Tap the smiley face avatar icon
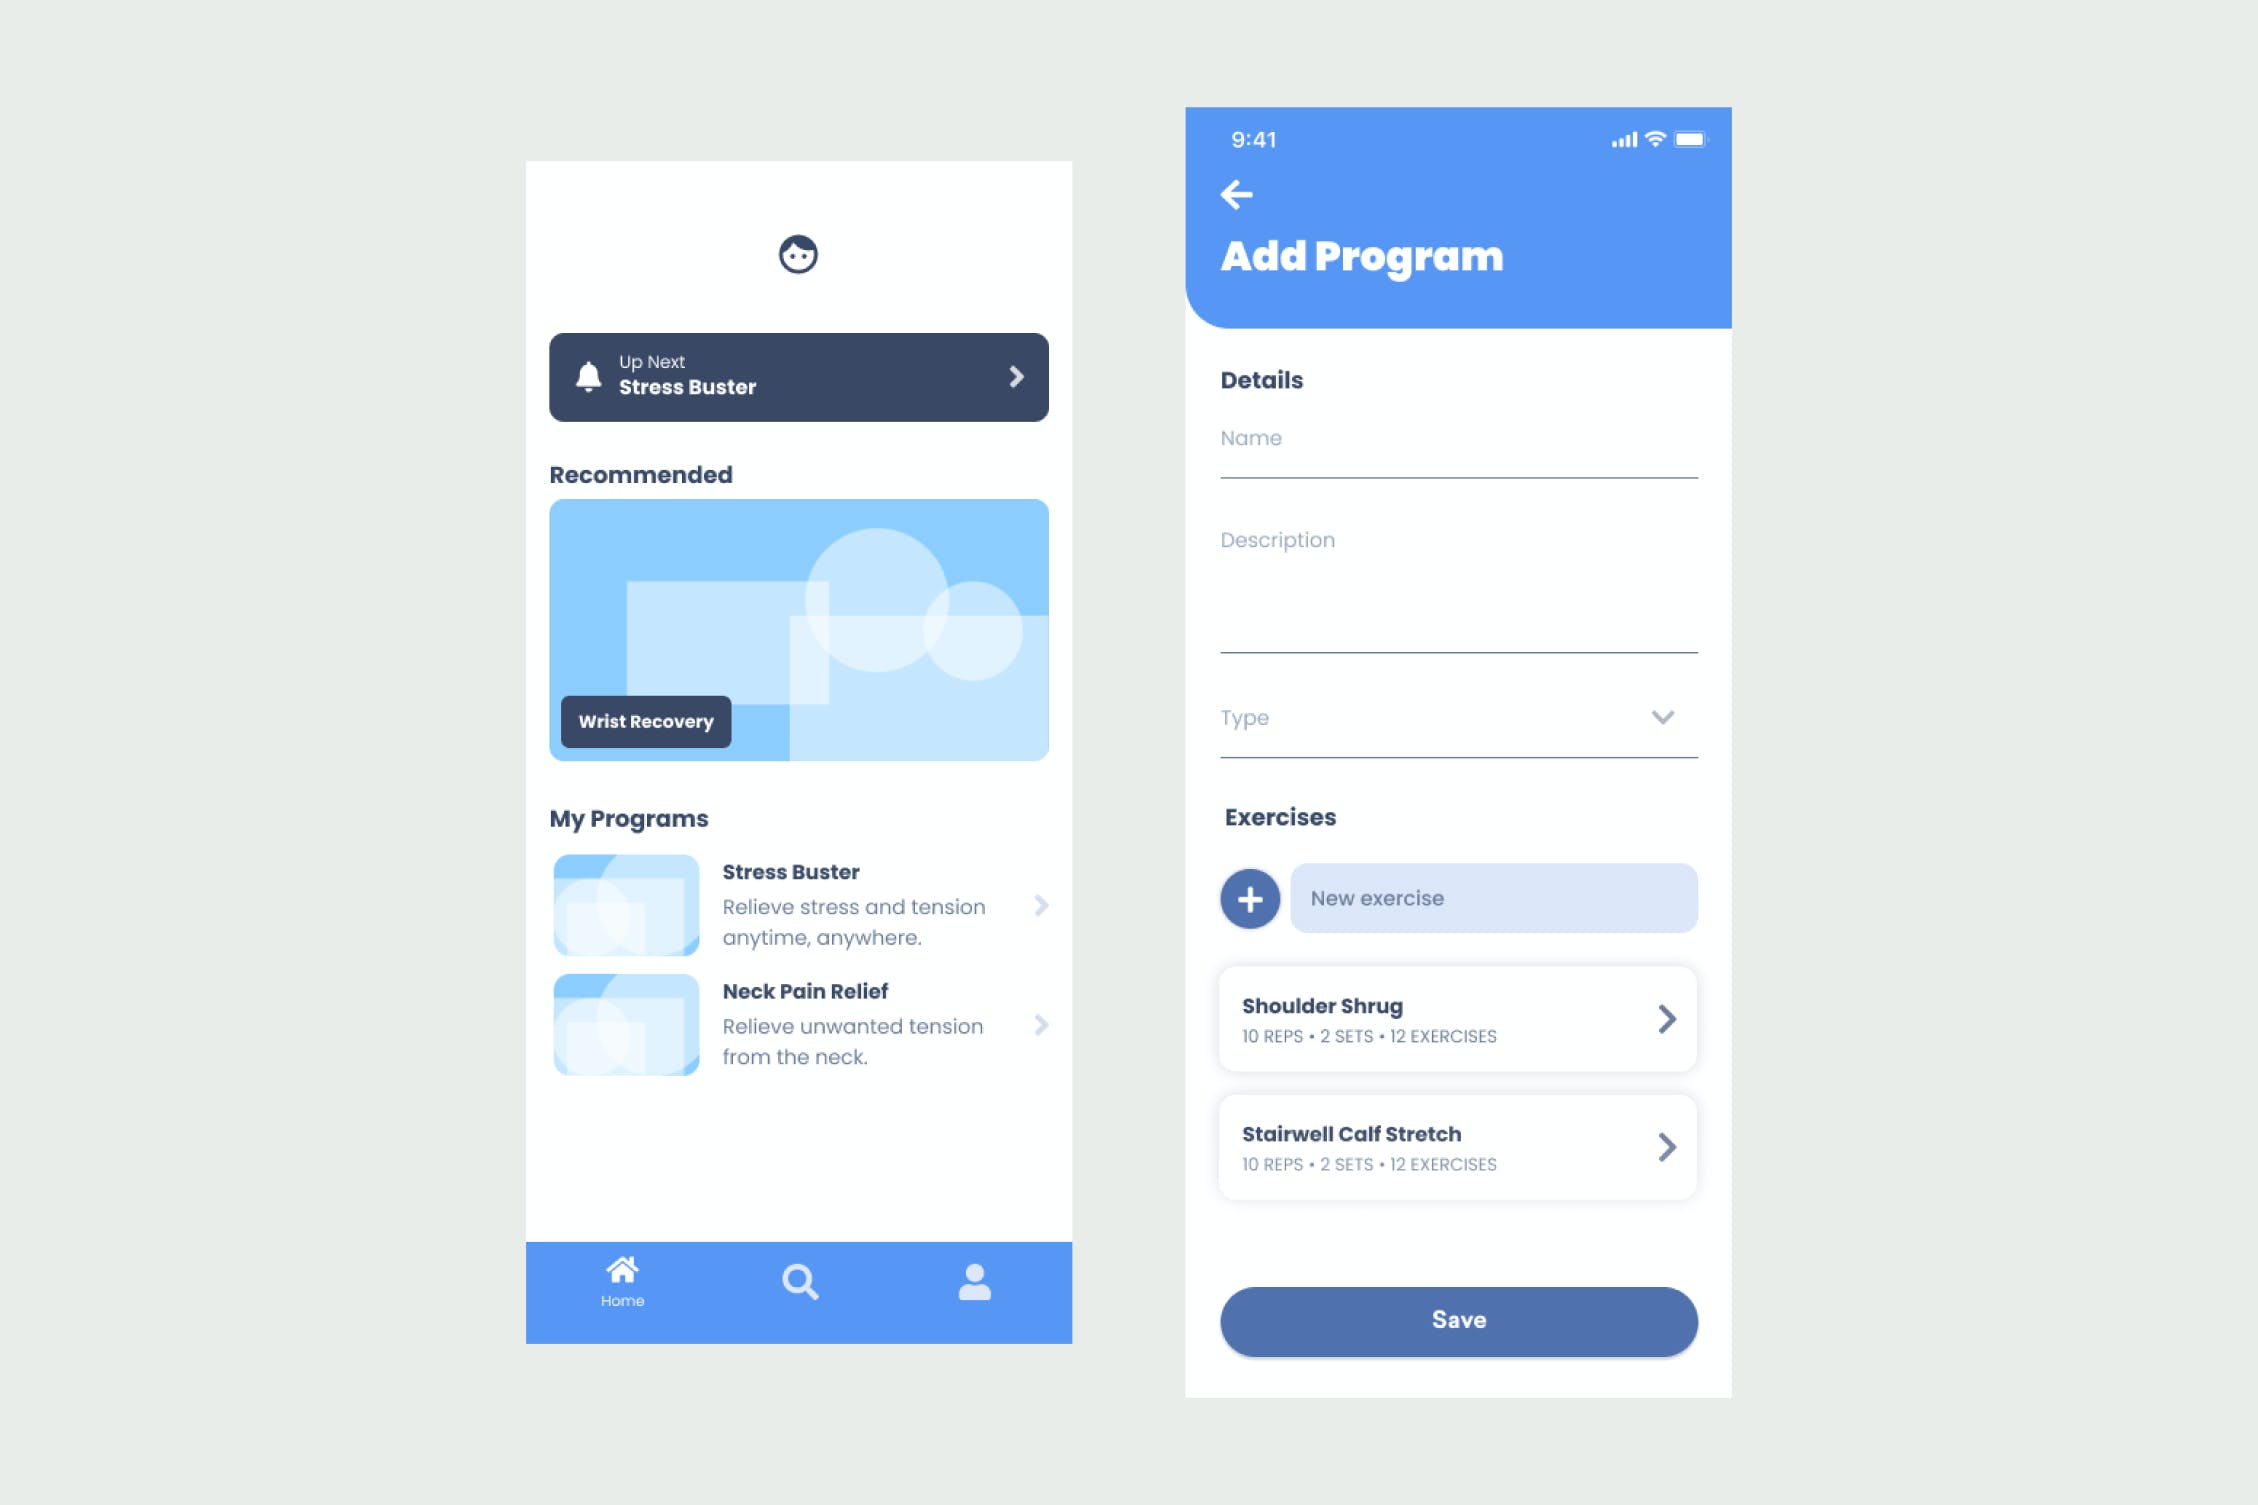The height and width of the screenshot is (1505, 2258). point(799,255)
